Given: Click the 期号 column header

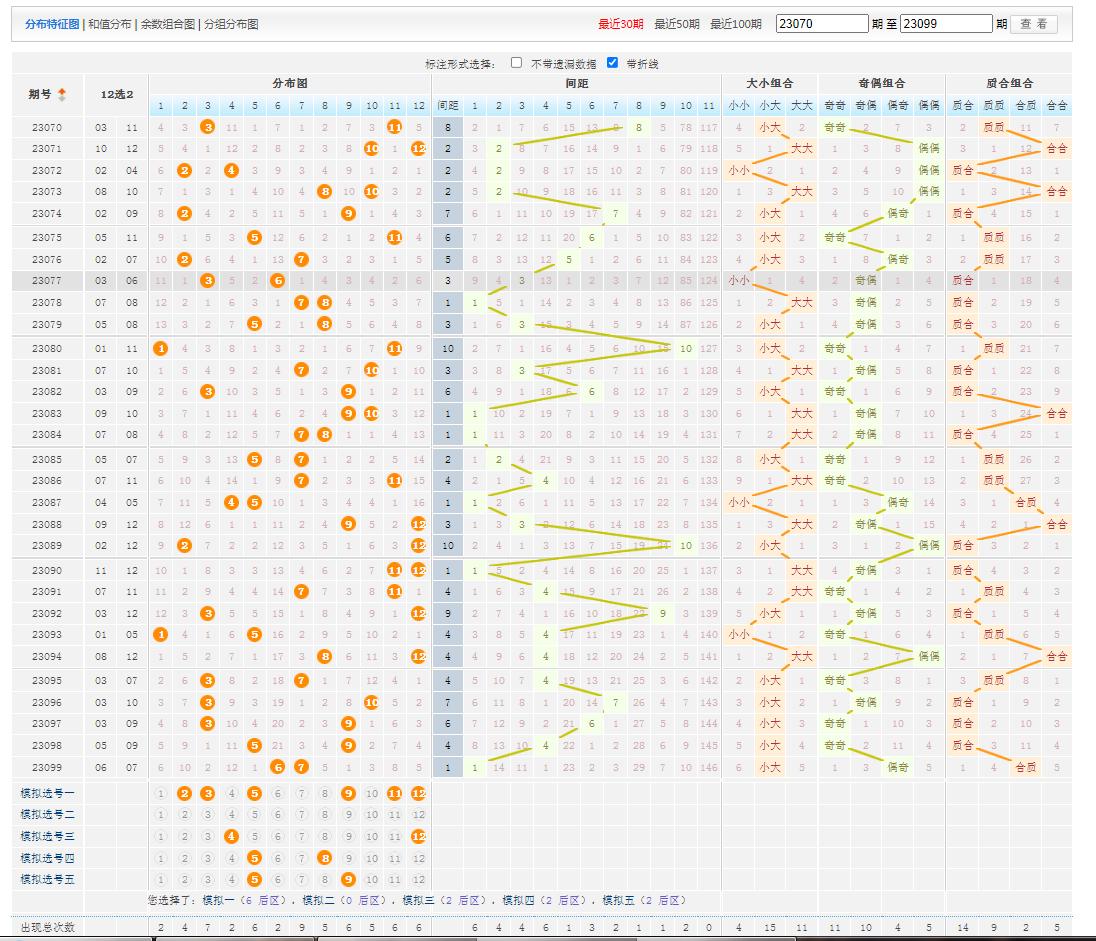Looking at the screenshot, I should pyautogui.click(x=40, y=94).
